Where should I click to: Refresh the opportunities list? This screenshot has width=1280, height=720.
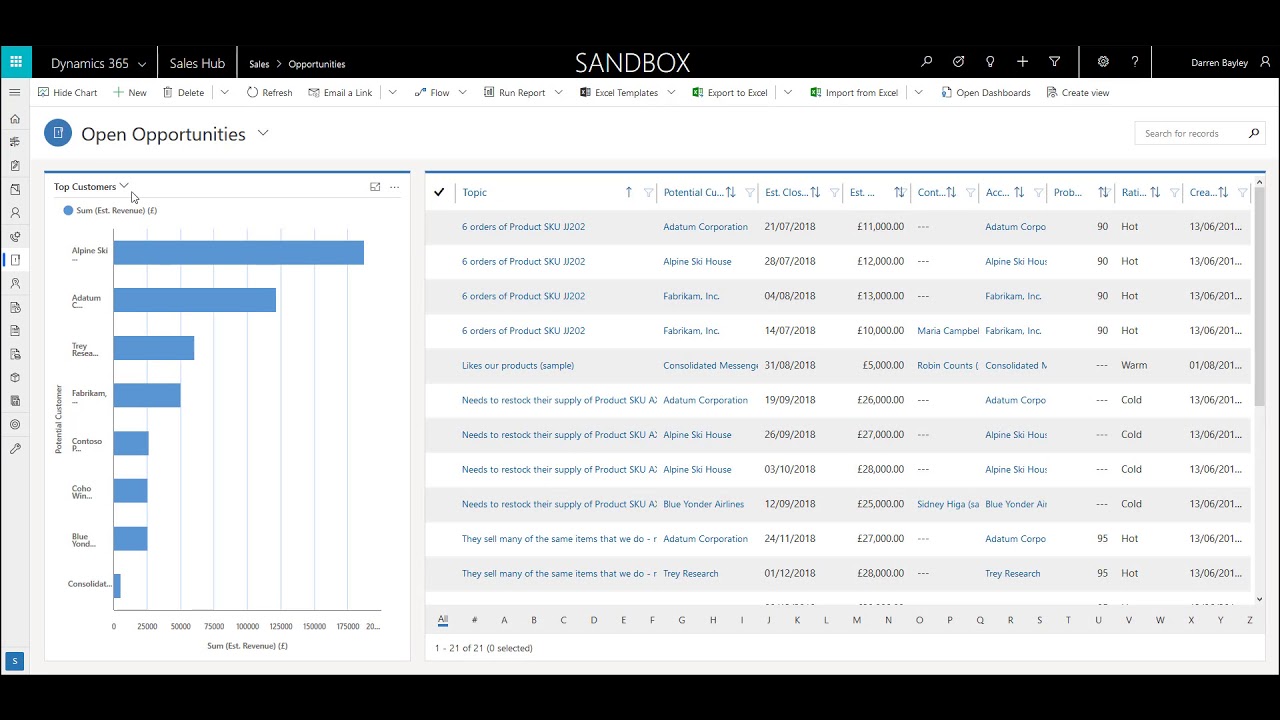point(269,92)
